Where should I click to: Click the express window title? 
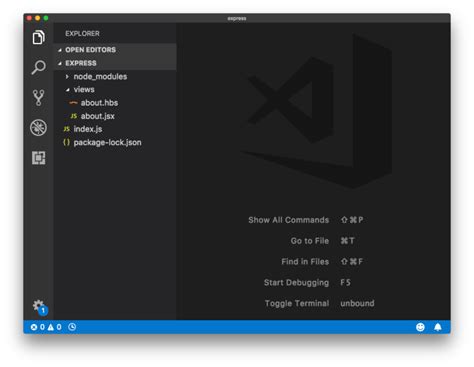coord(237,18)
